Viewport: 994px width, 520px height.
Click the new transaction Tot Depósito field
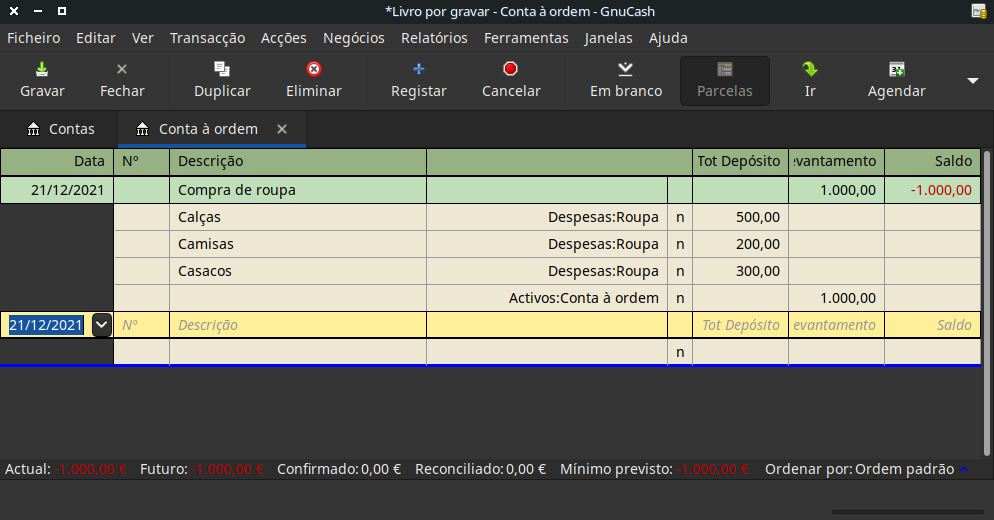[740, 325]
